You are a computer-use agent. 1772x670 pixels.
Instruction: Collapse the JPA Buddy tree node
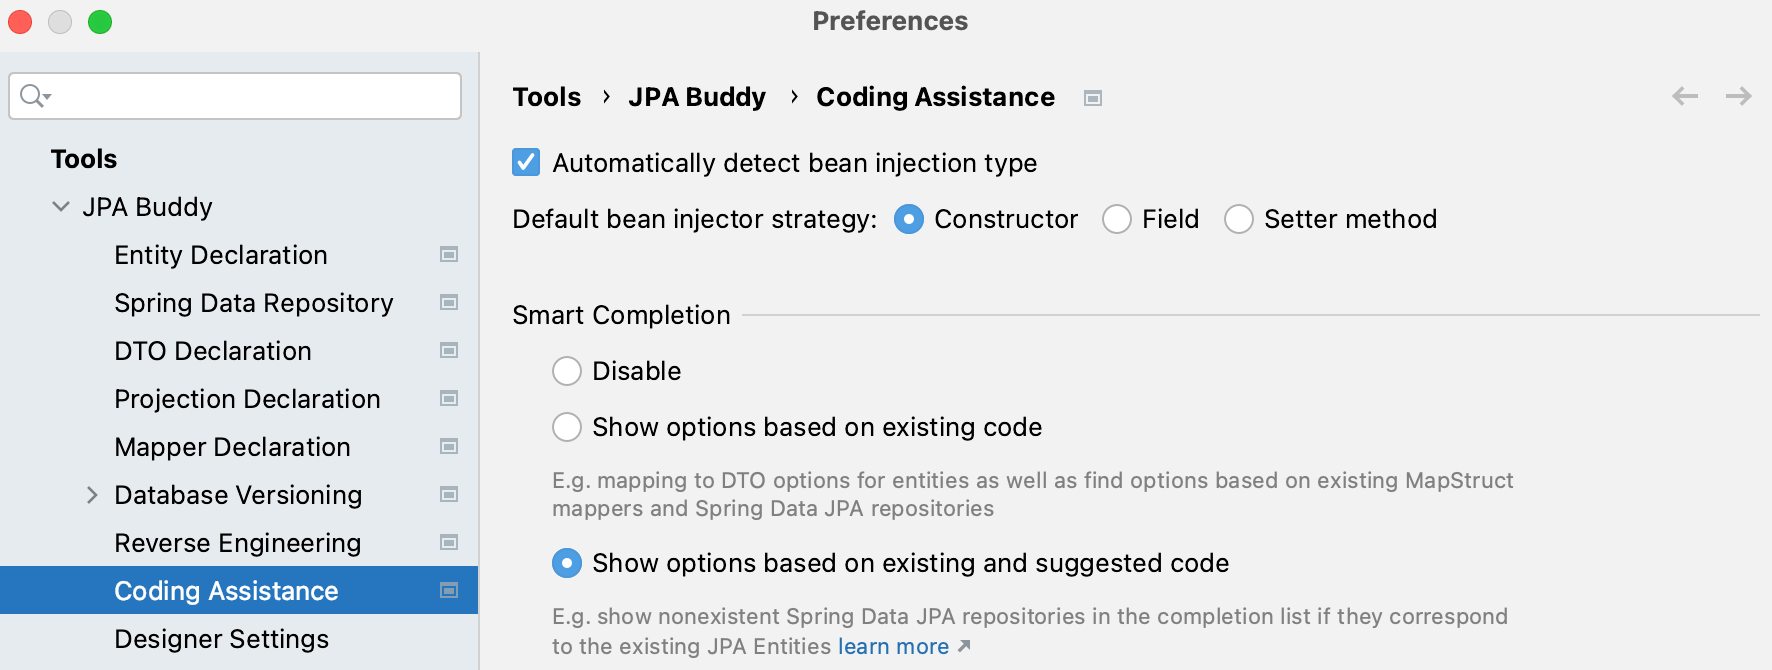[61, 207]
